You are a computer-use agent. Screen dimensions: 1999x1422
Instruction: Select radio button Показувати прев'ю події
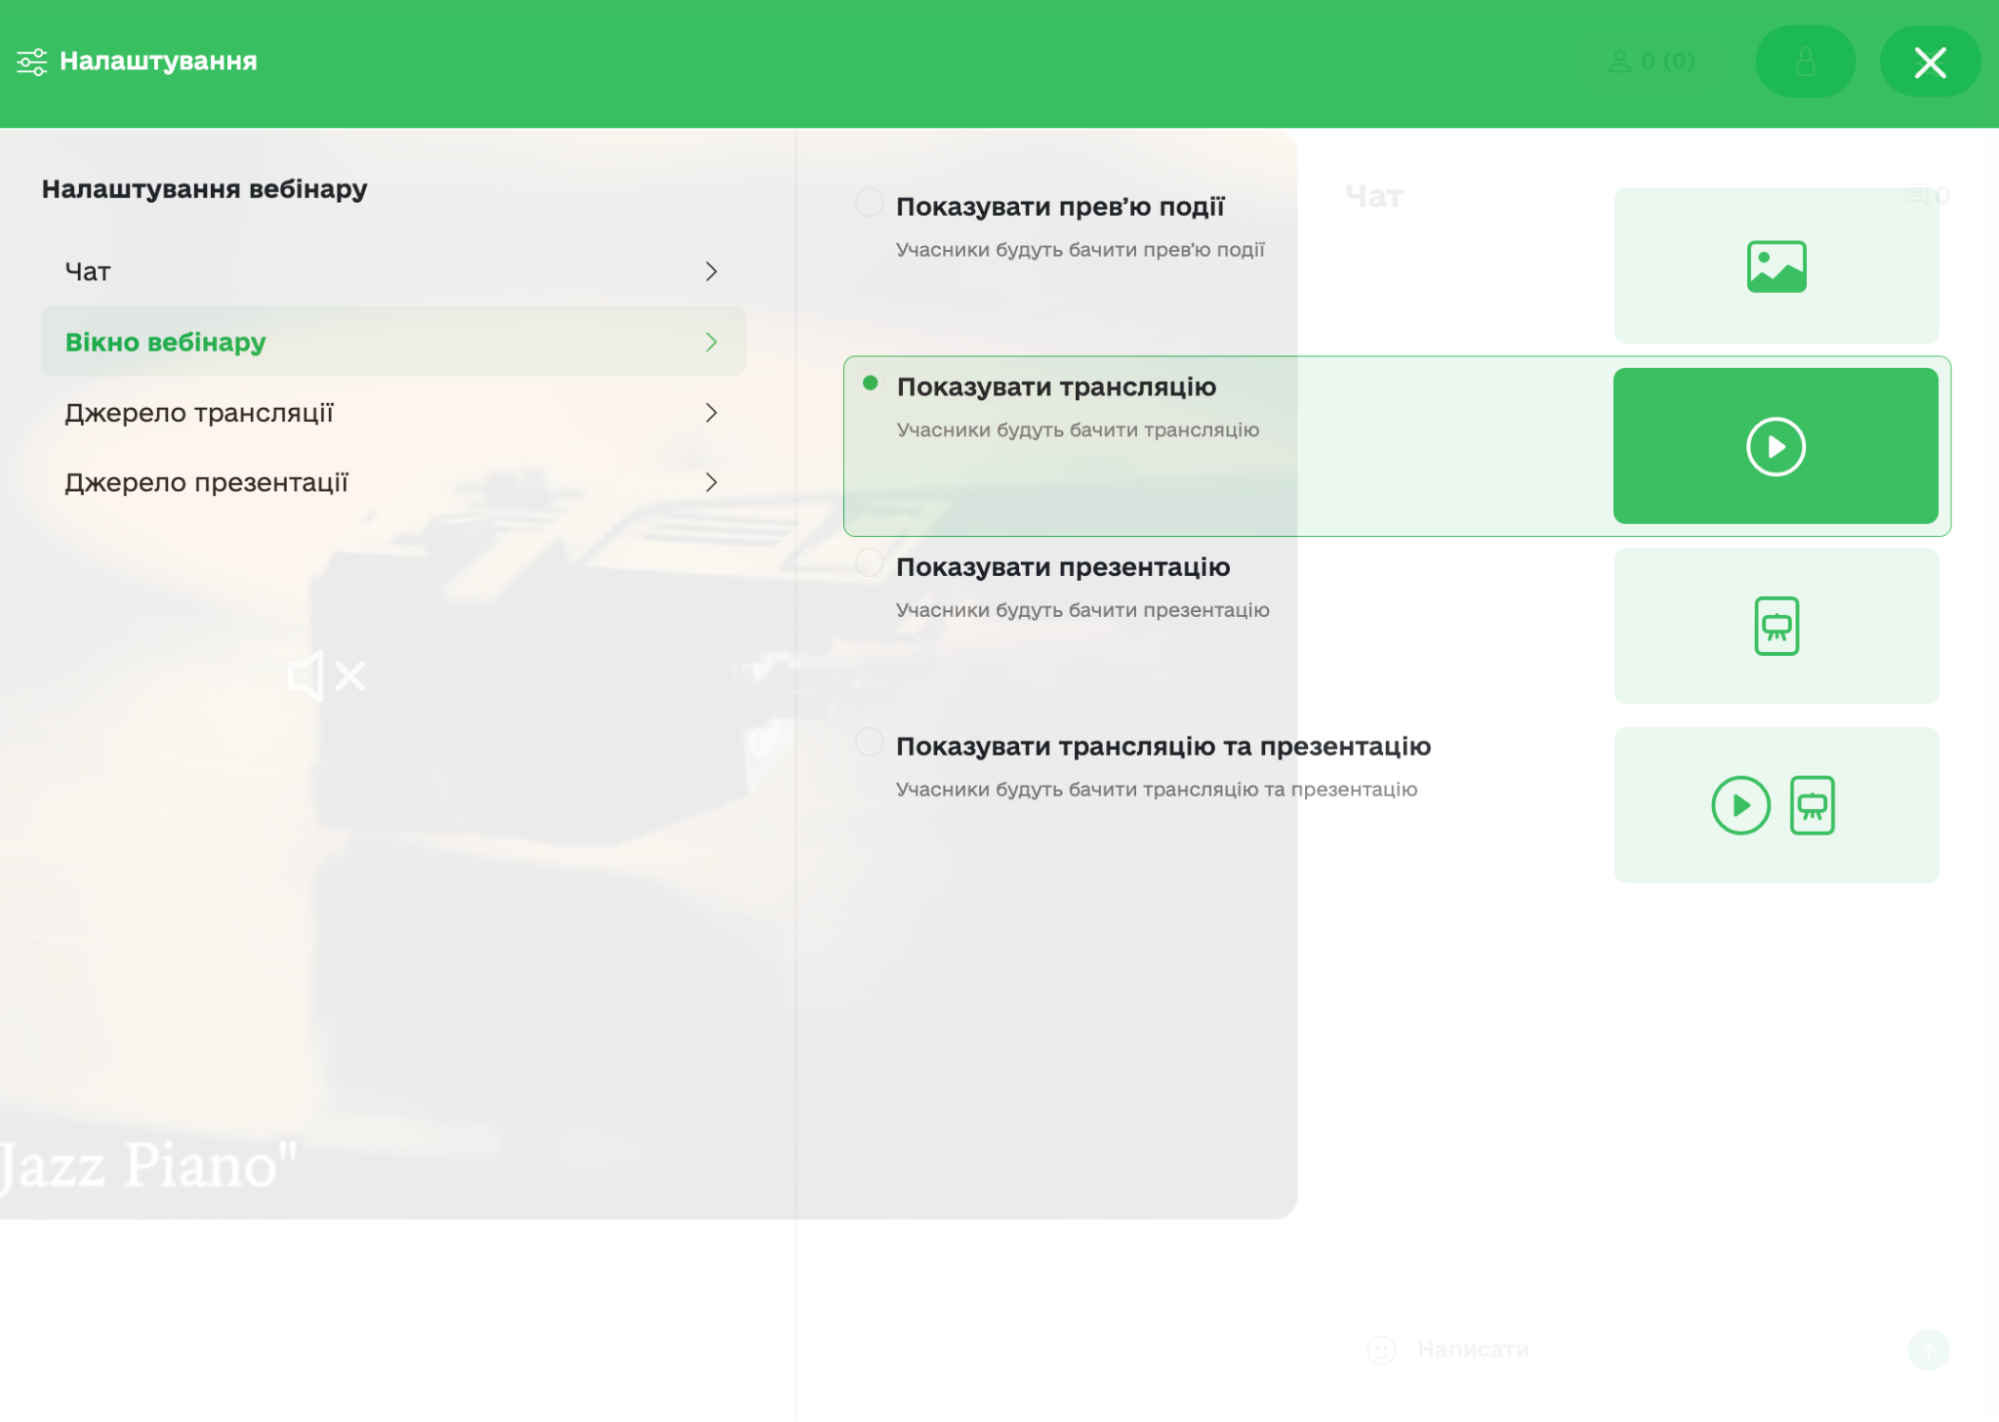[869, 203]
